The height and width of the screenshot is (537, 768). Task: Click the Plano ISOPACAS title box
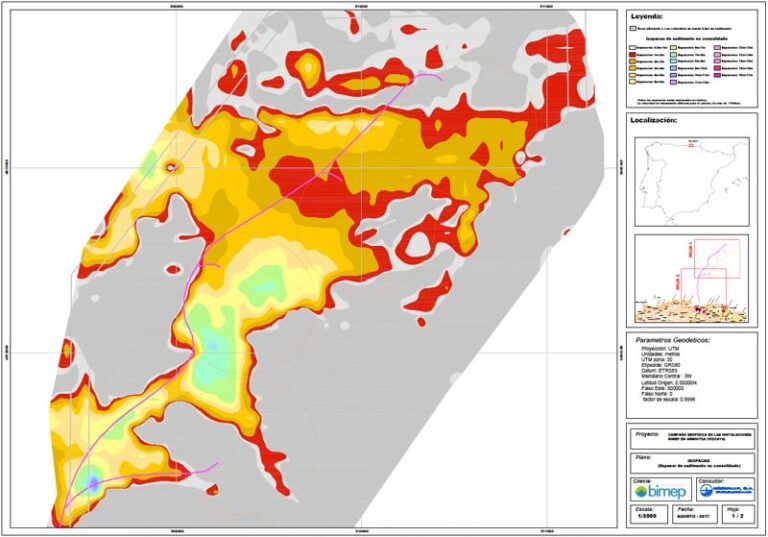(x=691, y=463)
